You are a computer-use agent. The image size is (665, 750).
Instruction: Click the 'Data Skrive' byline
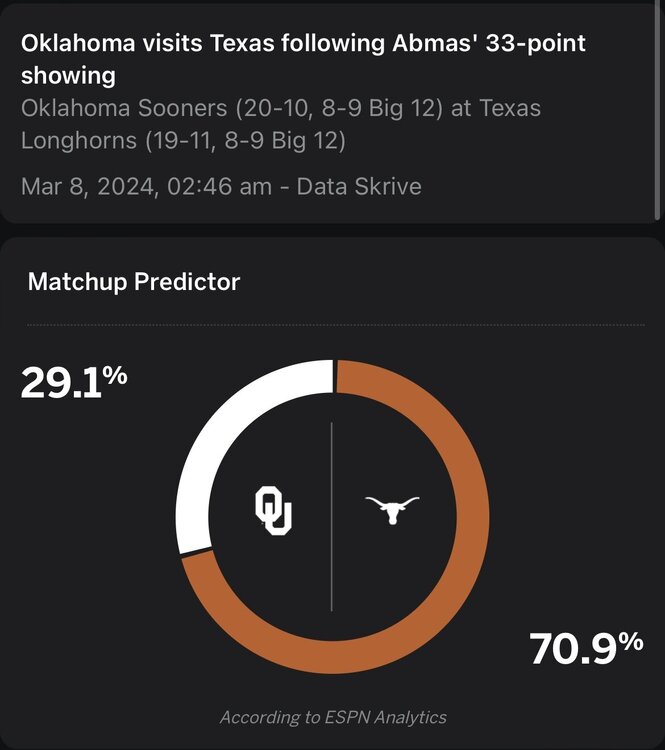pos(359,186)
